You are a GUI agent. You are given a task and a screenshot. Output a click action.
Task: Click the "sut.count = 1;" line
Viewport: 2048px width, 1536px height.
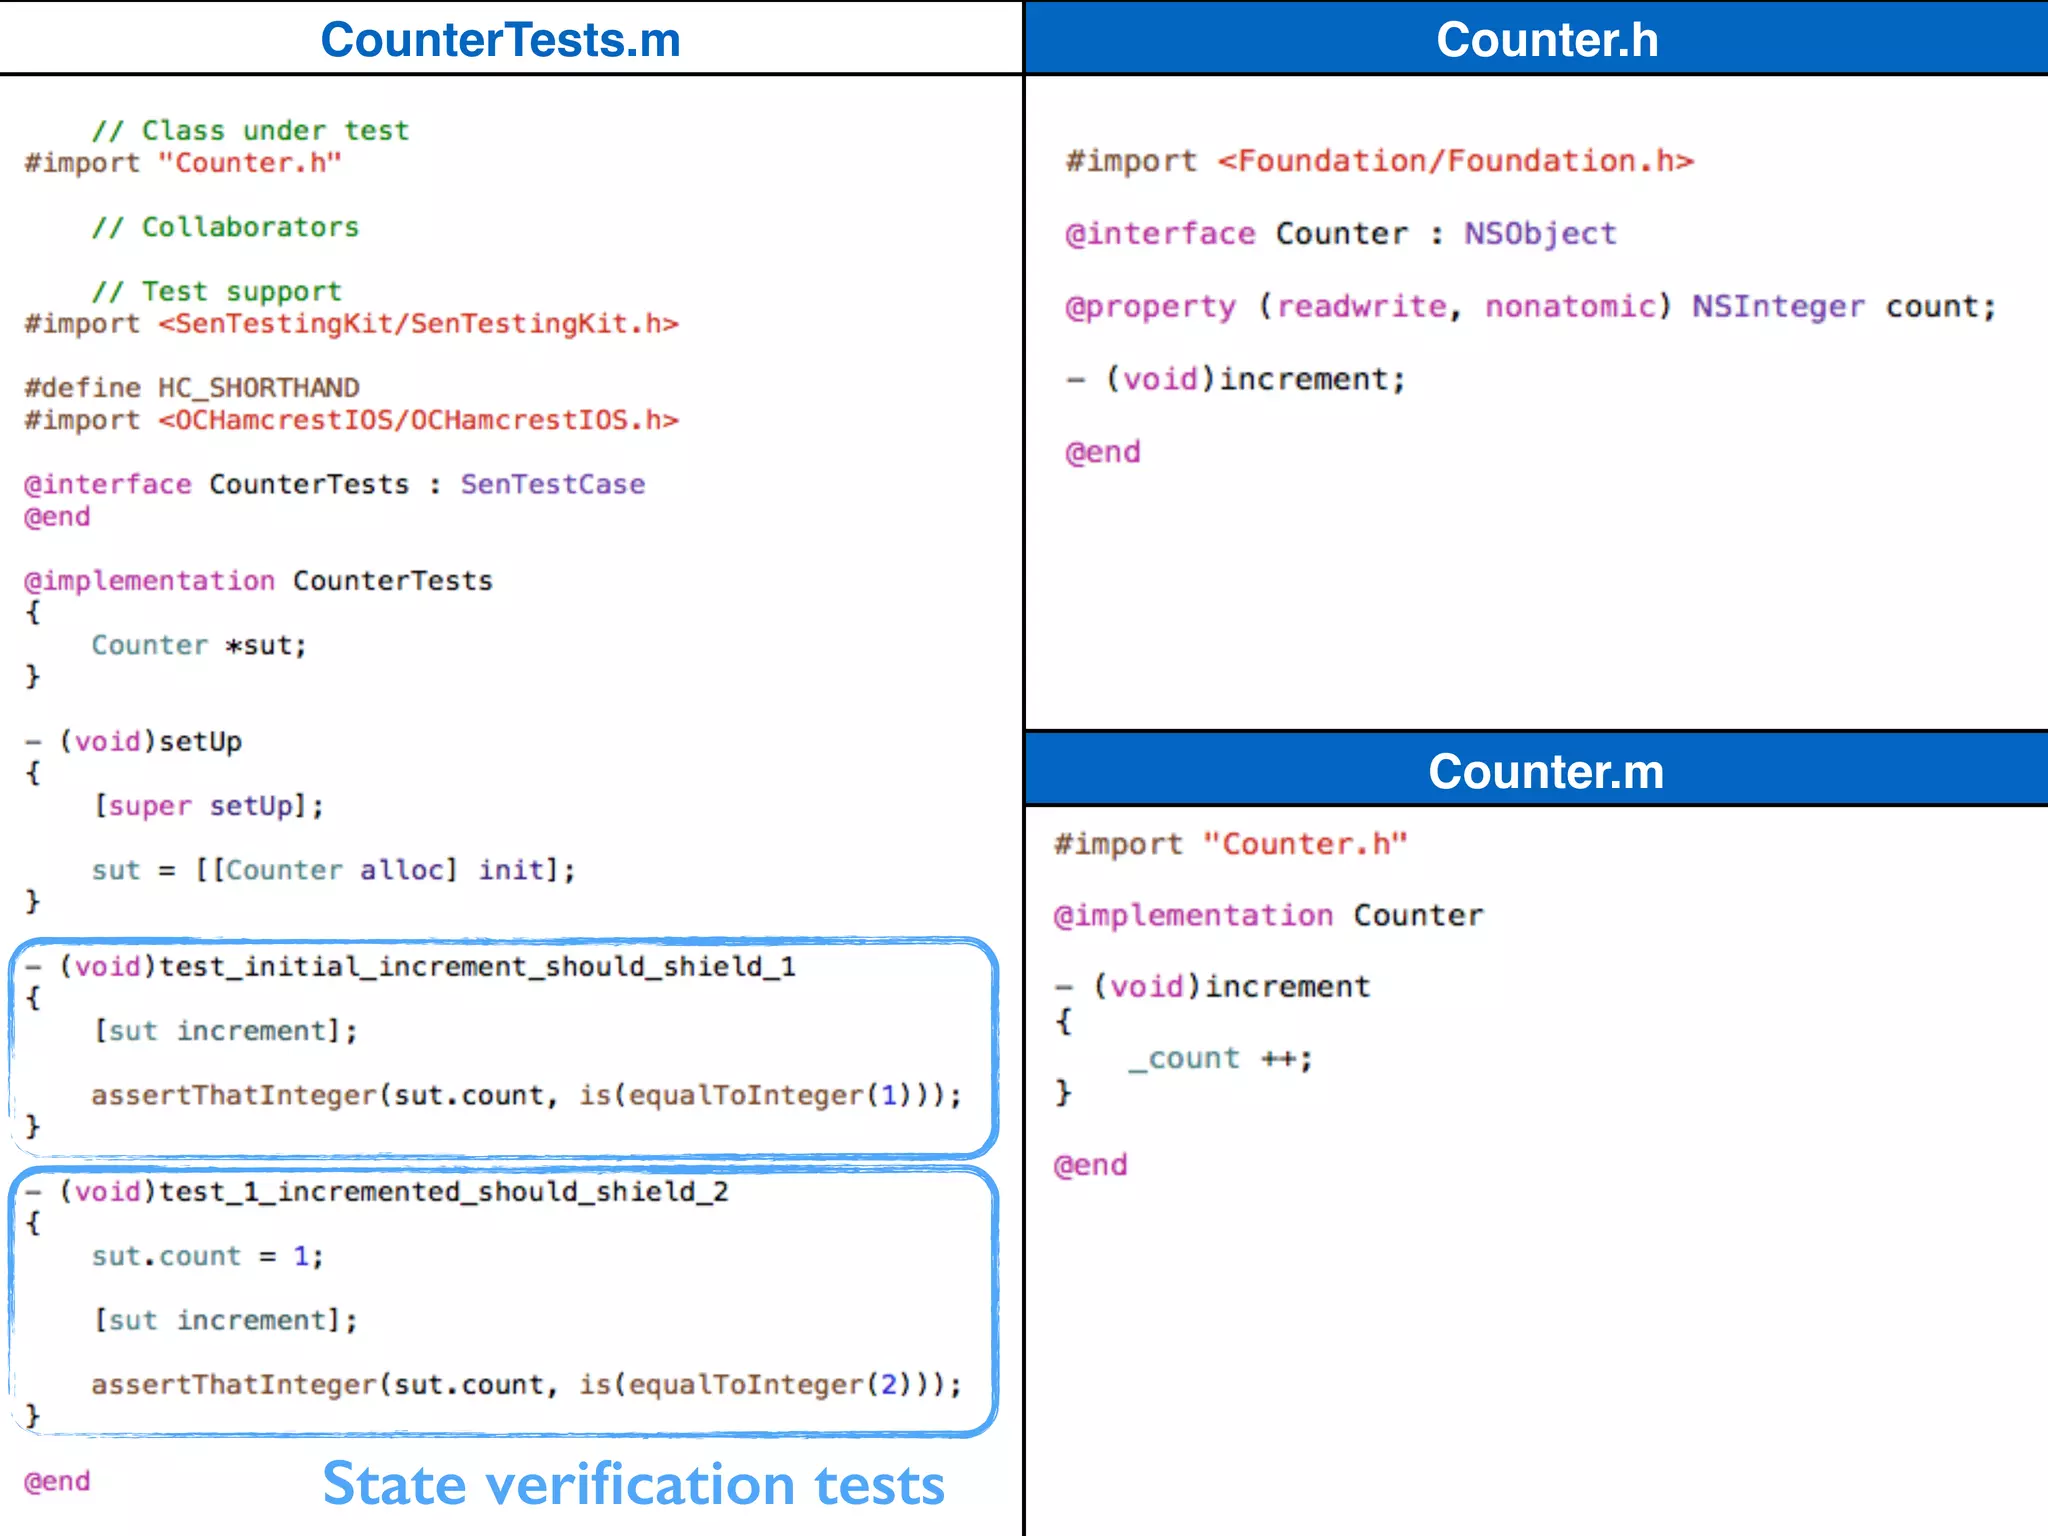coord(208,1256)
